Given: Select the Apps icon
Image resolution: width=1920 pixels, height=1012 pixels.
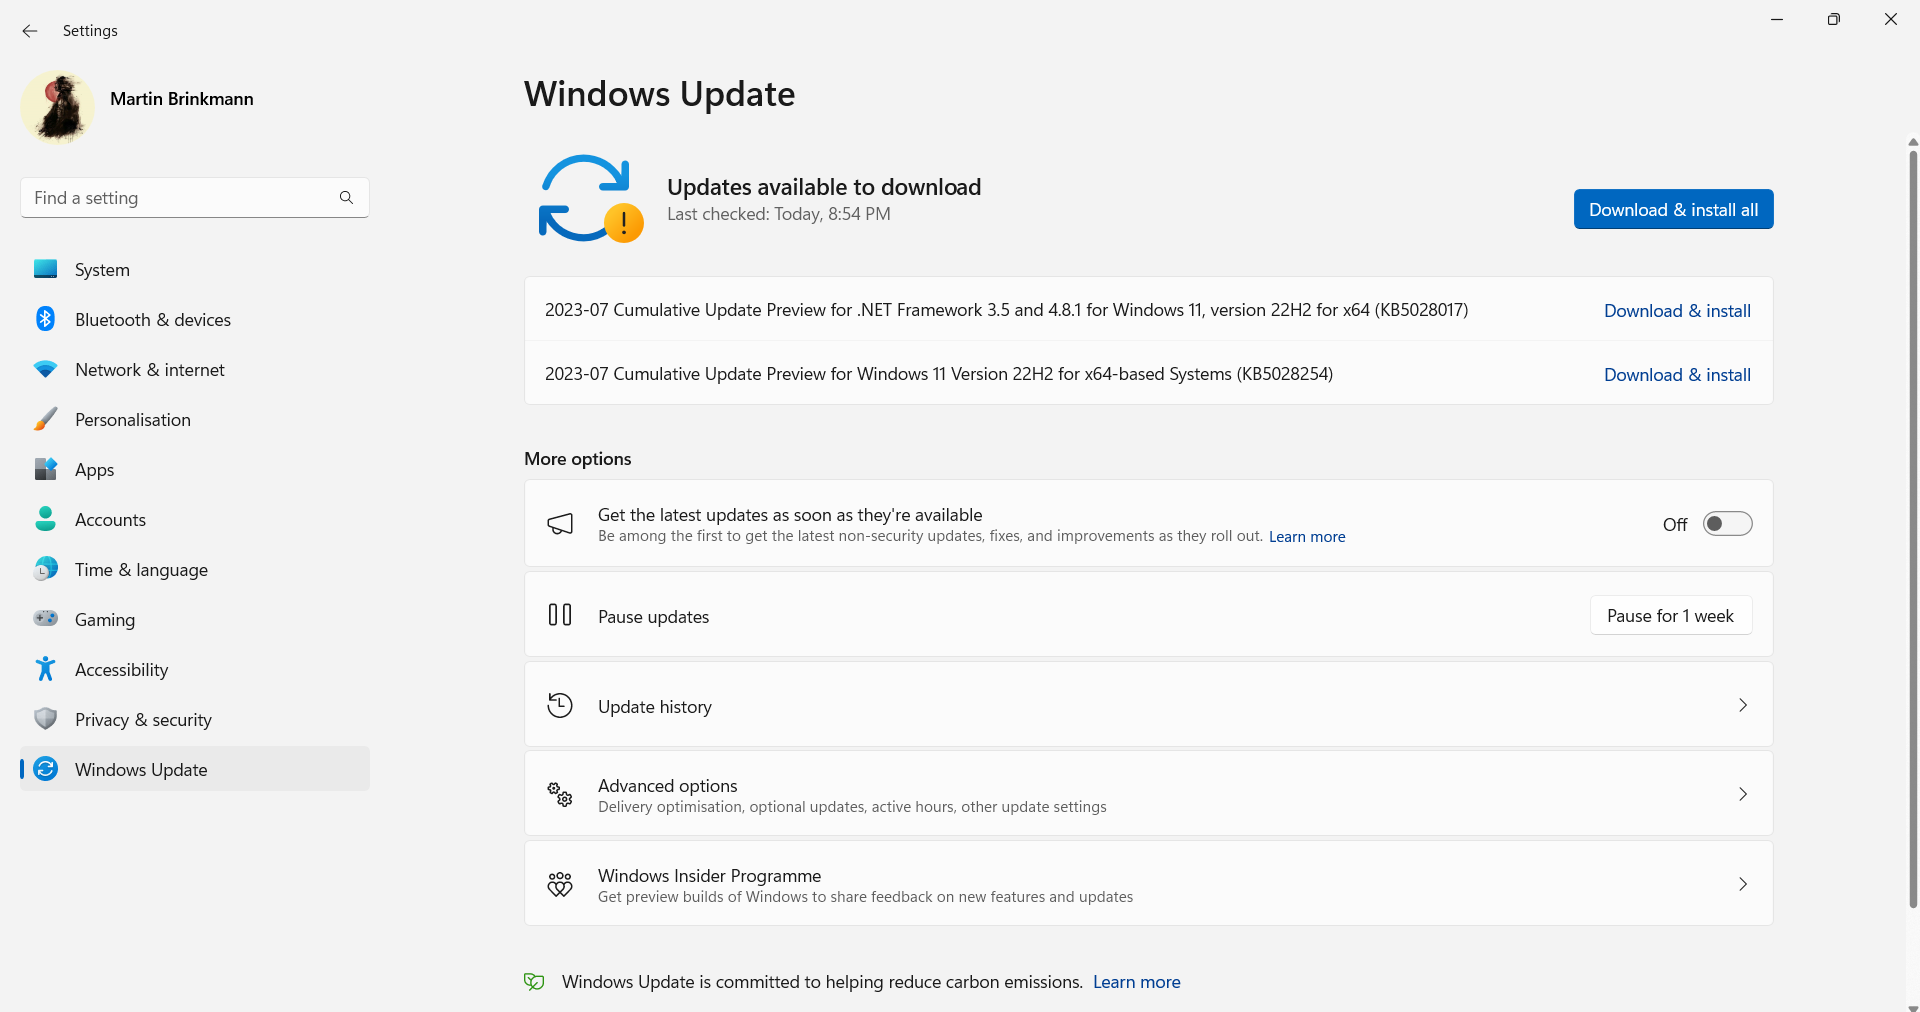Looking at the screenshot, I should (x=45, y=469).
